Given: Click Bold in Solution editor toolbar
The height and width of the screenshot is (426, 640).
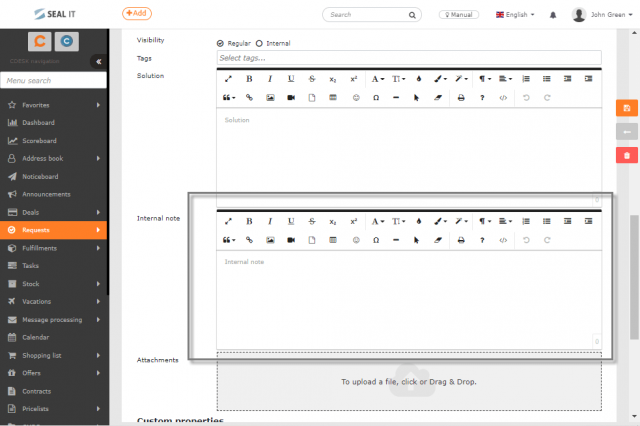Looking at the screenshot, I should (249, 79).
